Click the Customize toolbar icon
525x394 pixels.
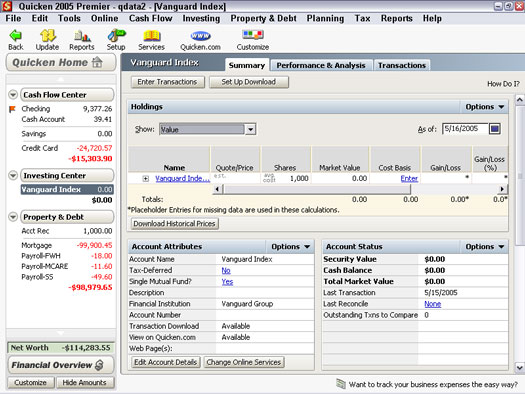pos(253,35)
